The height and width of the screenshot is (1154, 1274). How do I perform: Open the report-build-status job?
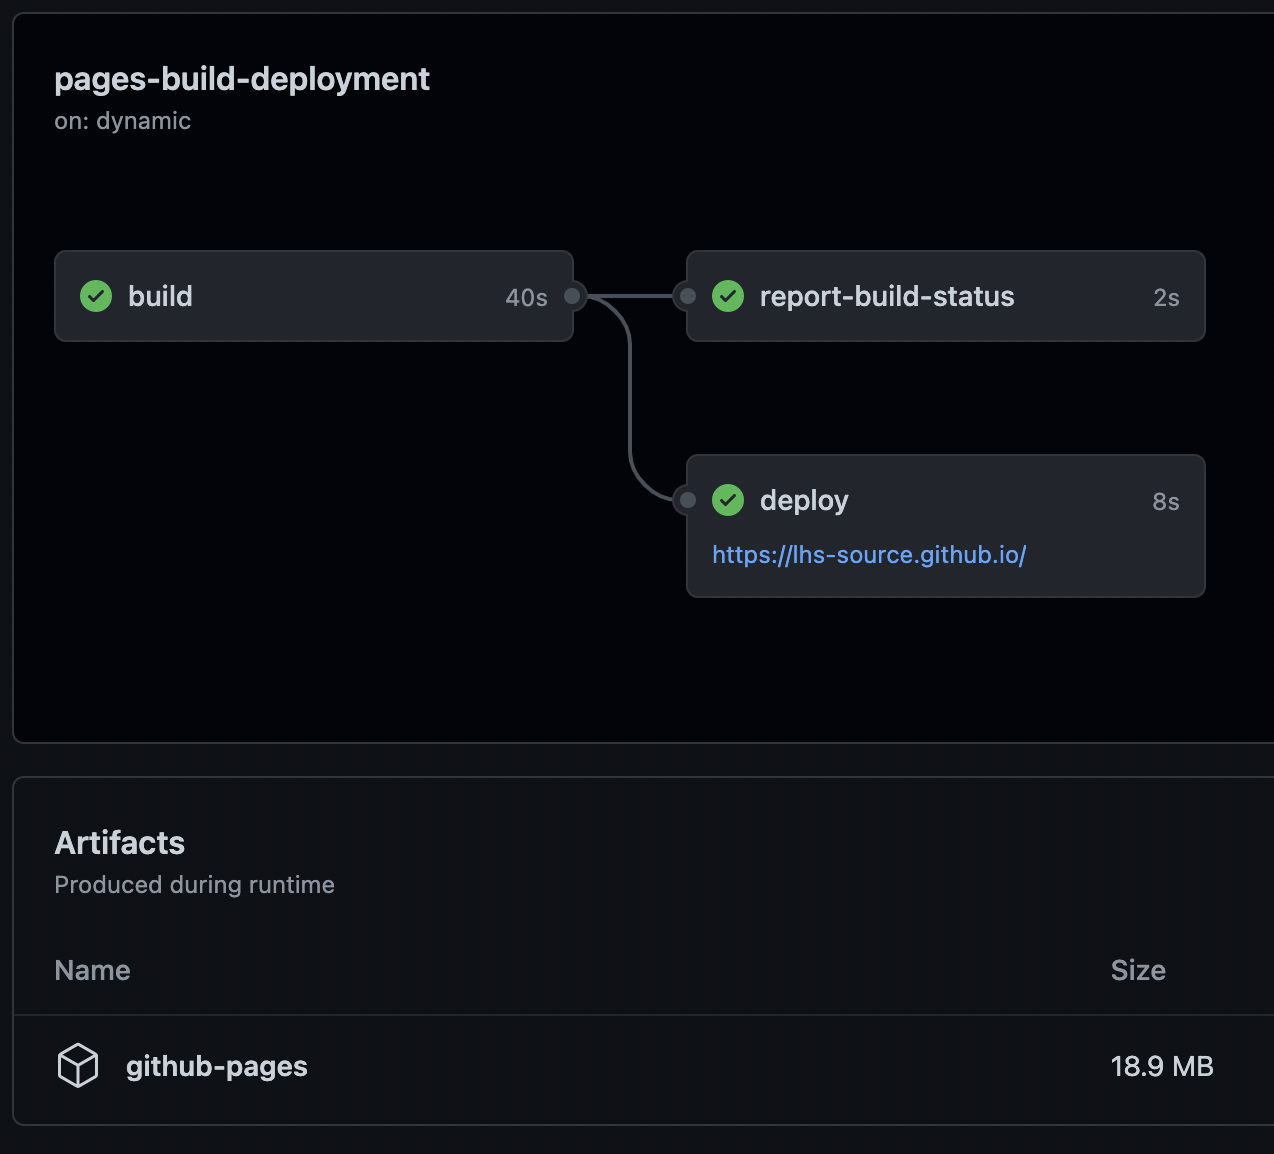click(886, 296)
